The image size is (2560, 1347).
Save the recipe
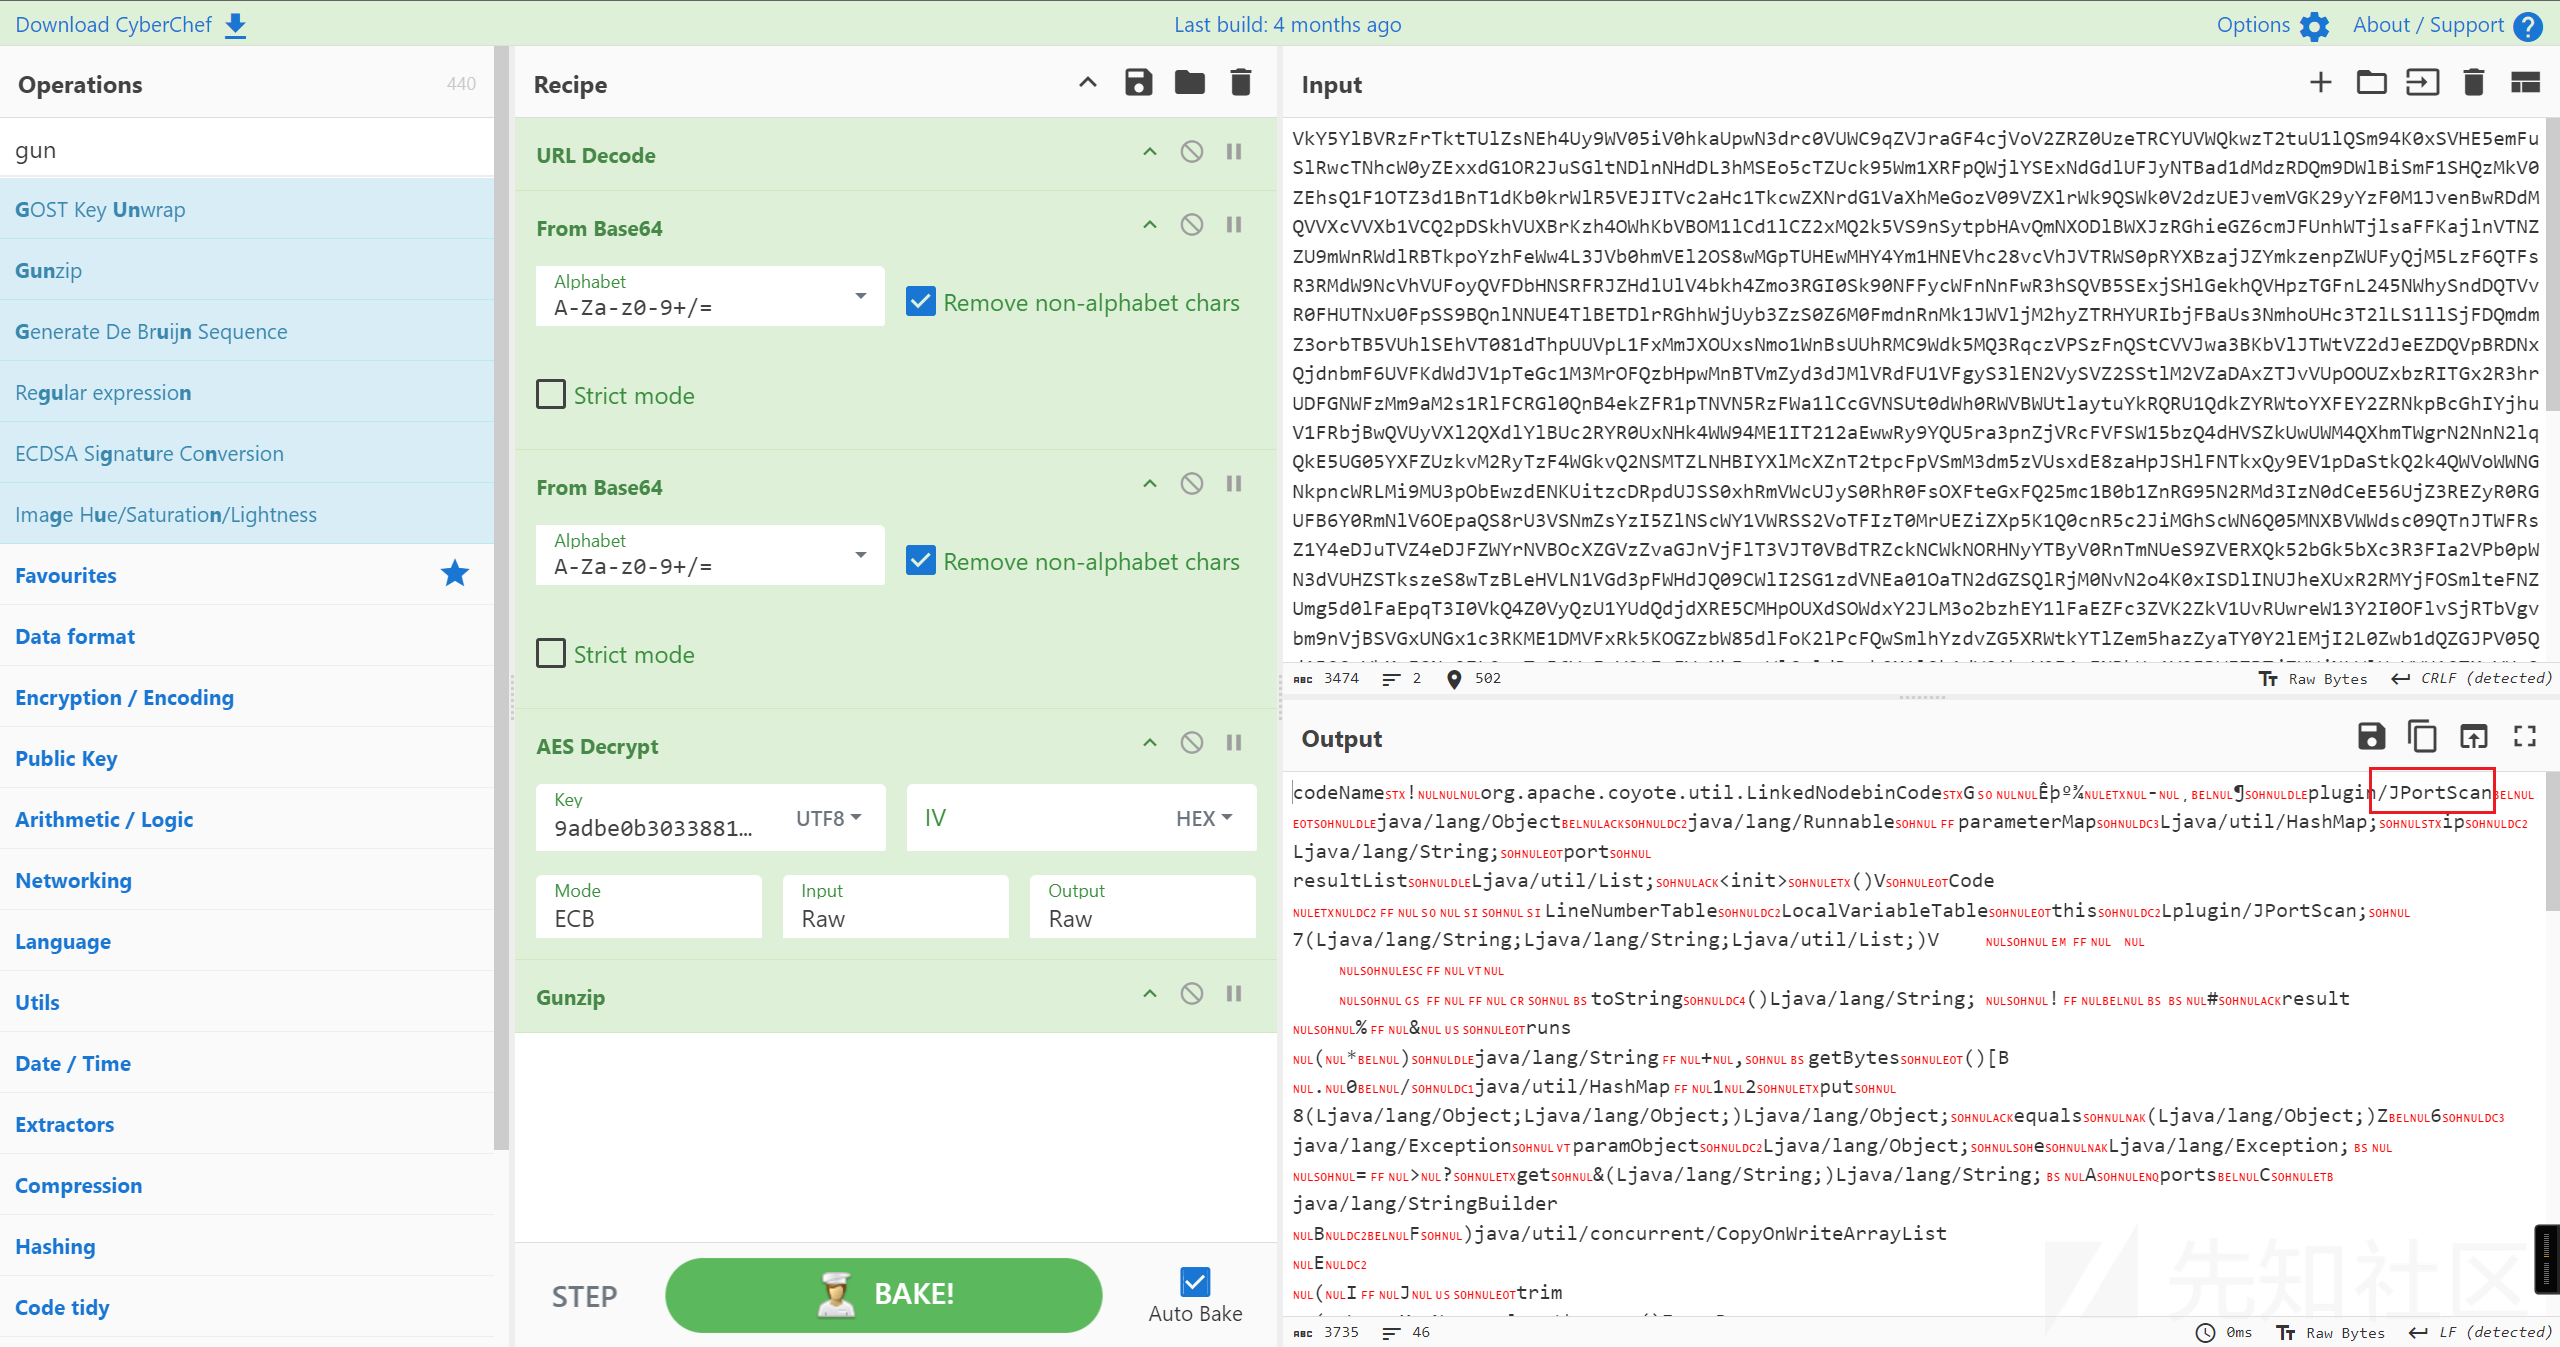pos(1139,83)
